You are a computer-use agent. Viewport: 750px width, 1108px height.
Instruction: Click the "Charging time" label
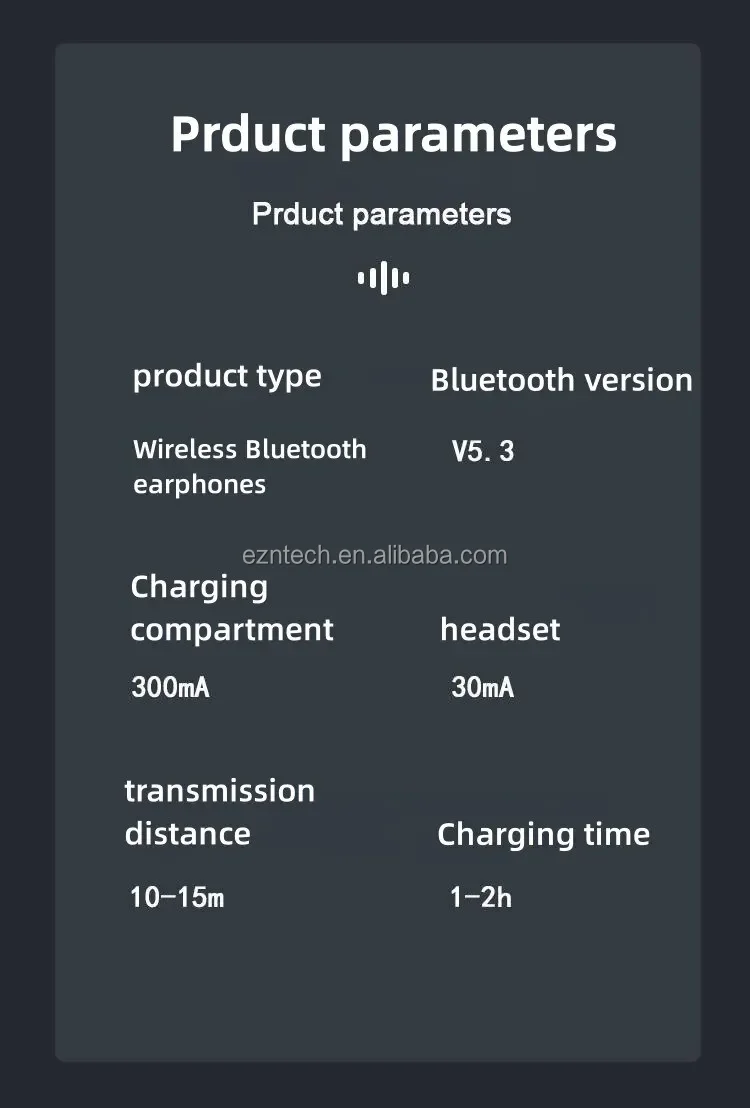coord(543,834)
